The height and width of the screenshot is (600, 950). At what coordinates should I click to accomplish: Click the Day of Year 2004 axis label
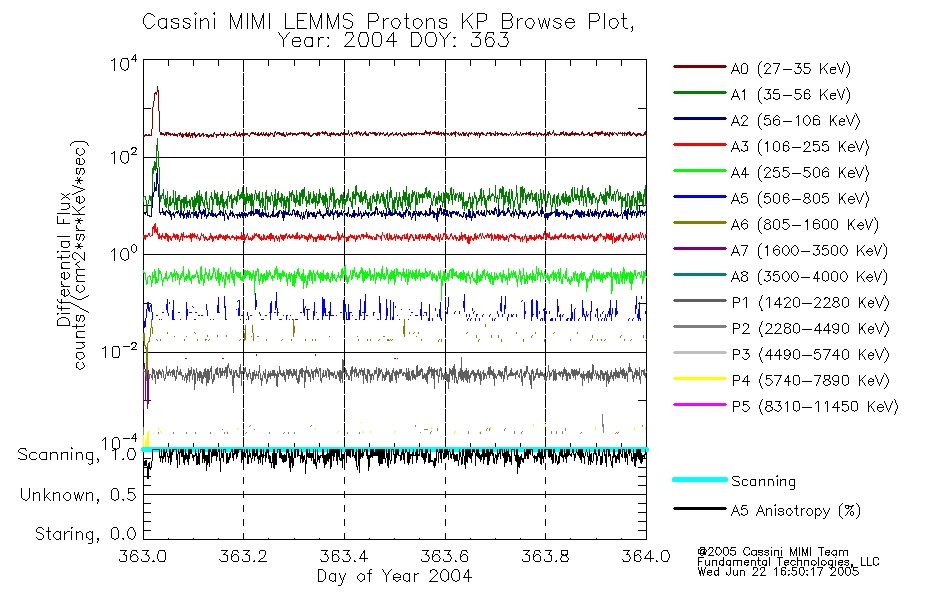(x=394, y=576)
